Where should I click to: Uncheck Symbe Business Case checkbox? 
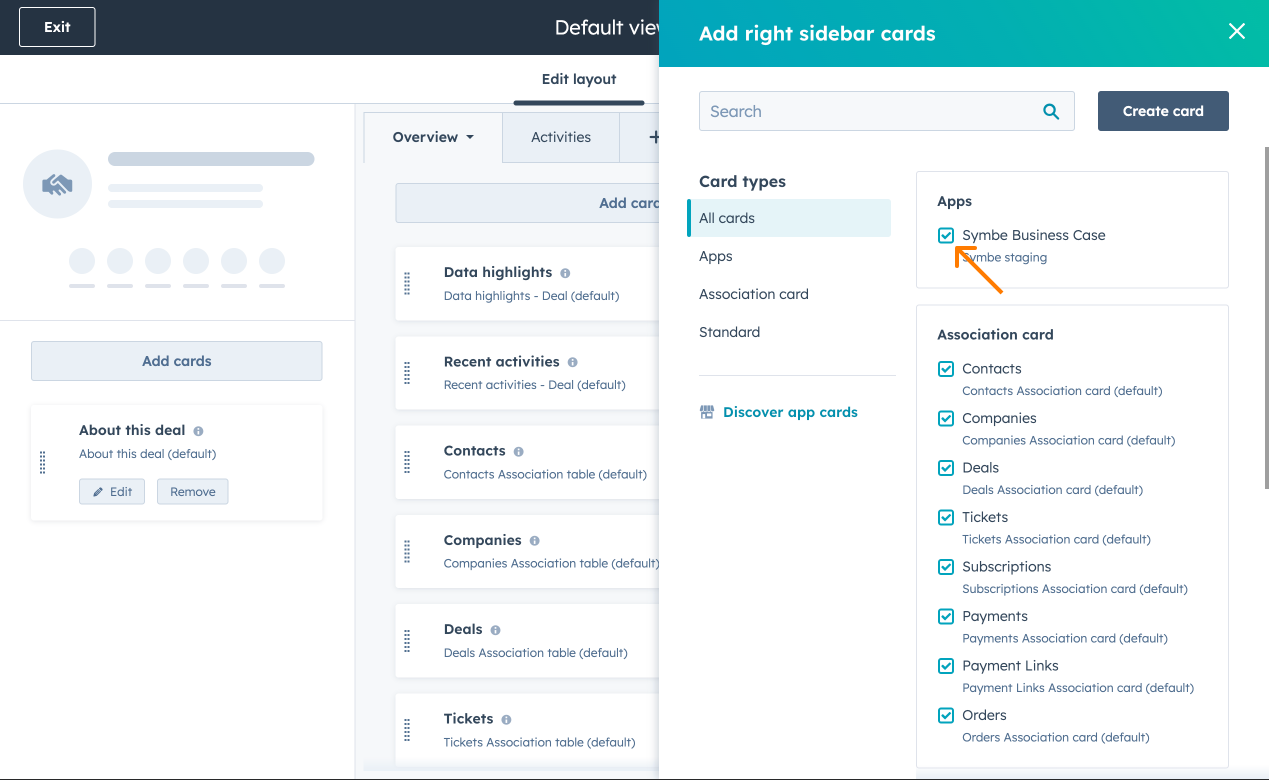coord(946,236)
